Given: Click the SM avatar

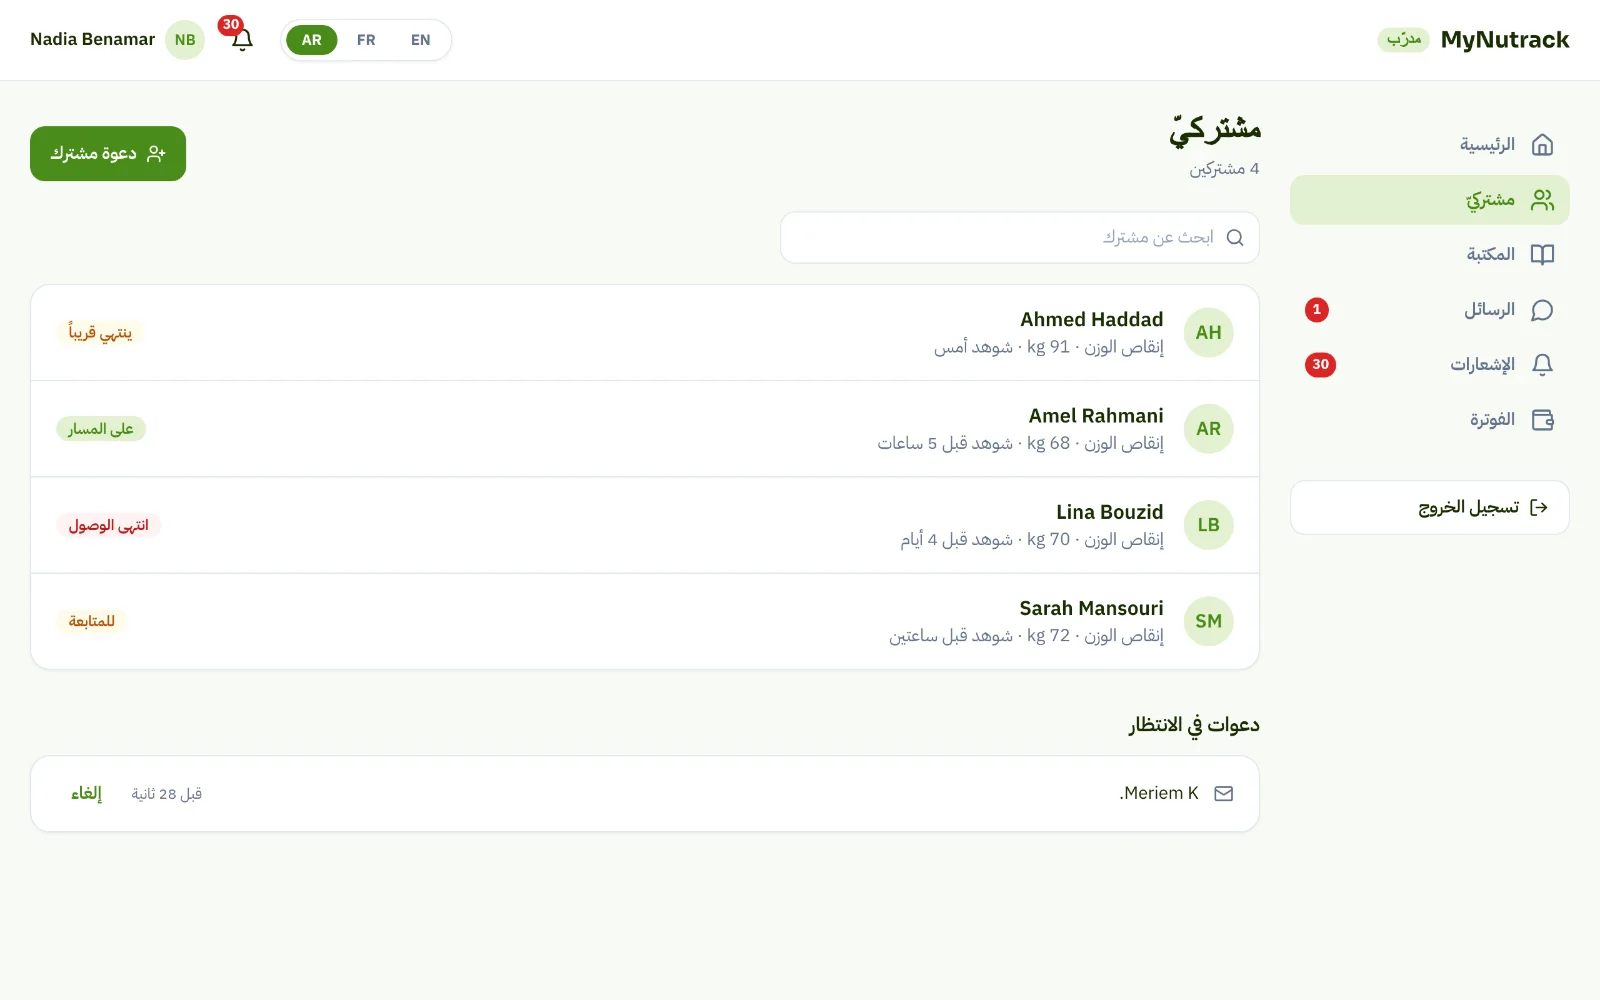Looking at the screenshot, I should (x=1209, y=621).
